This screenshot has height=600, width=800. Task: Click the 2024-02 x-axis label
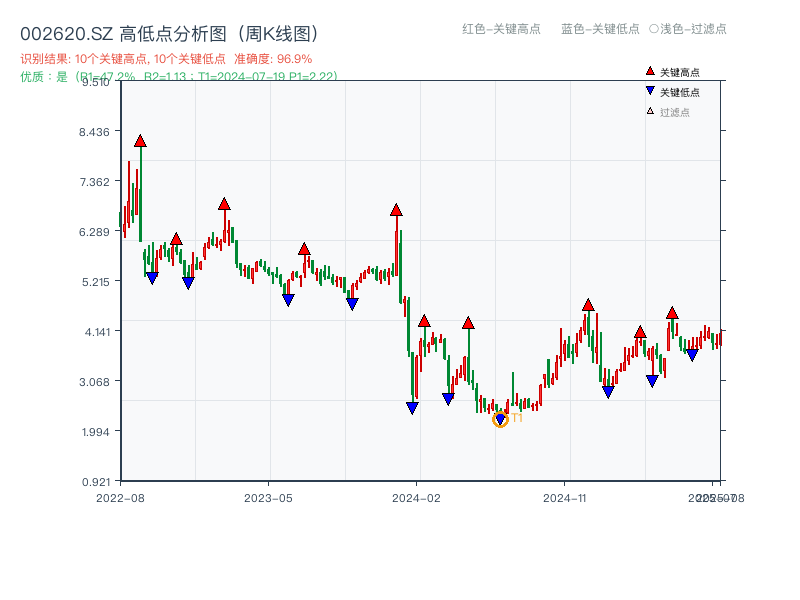click(416, 498)
